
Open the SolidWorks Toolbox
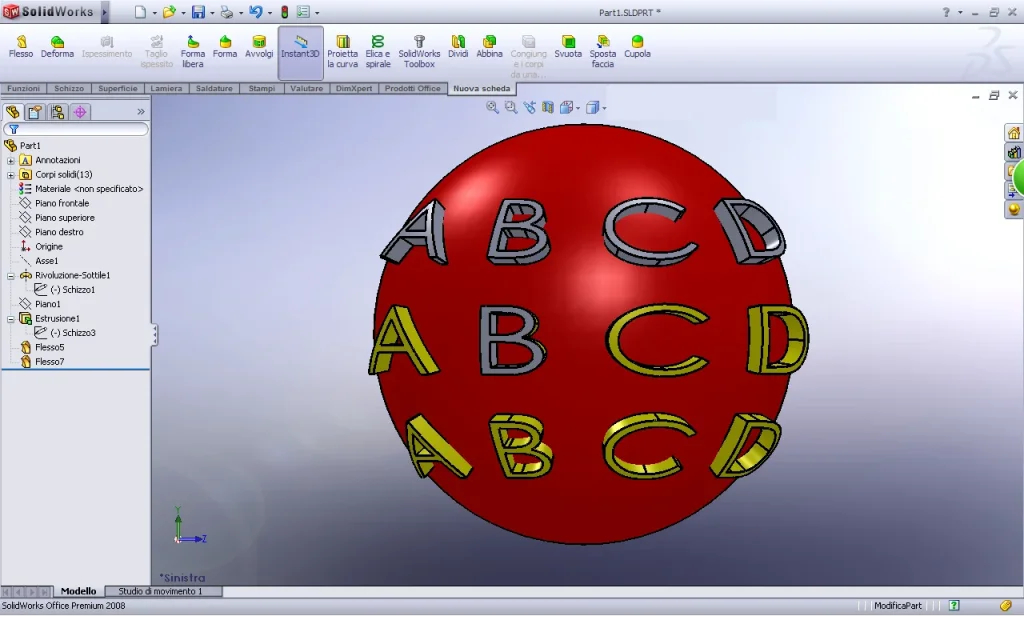point(419,52)
